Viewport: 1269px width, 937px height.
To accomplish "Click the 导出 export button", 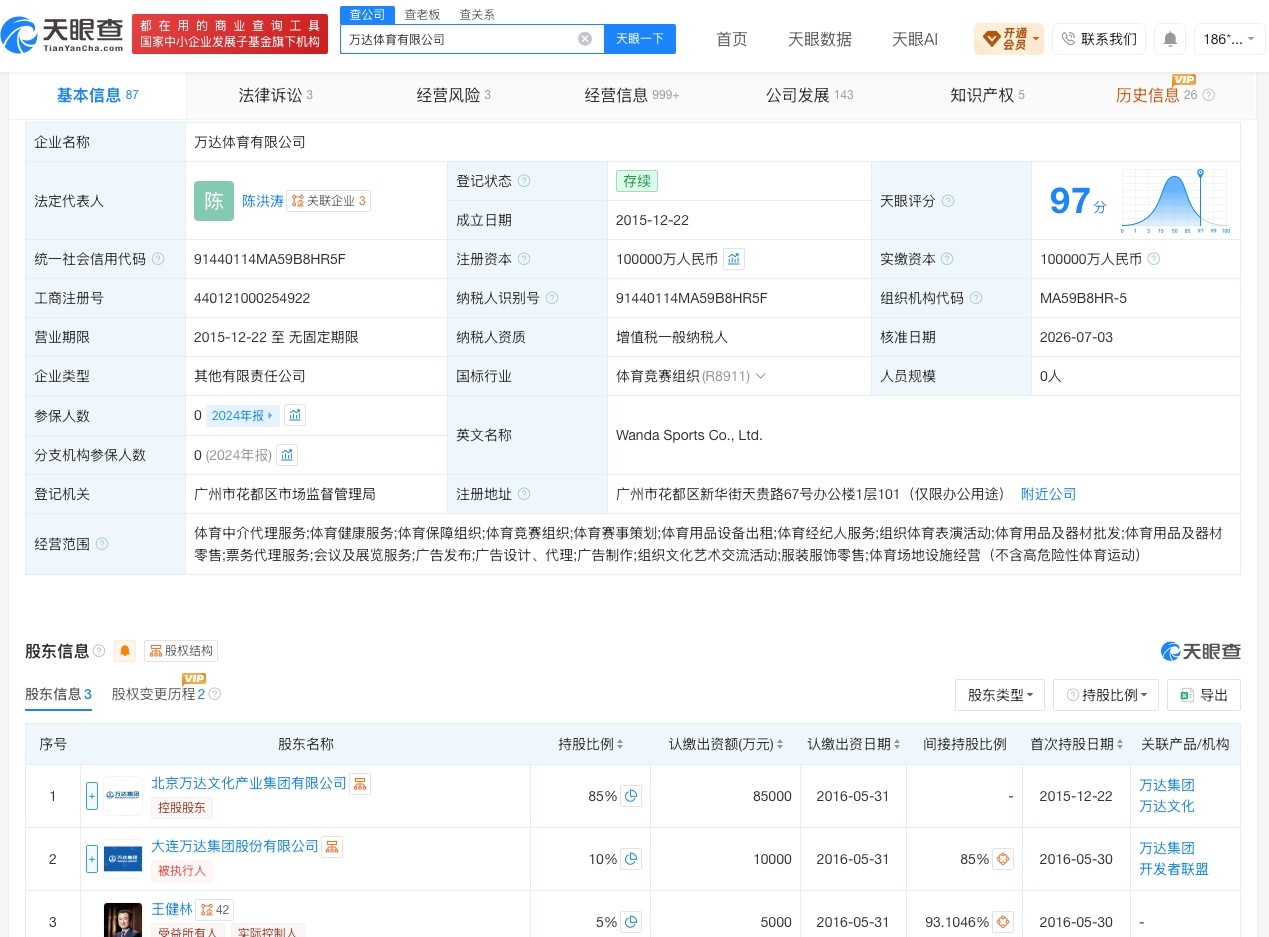I will point(1204,695).
